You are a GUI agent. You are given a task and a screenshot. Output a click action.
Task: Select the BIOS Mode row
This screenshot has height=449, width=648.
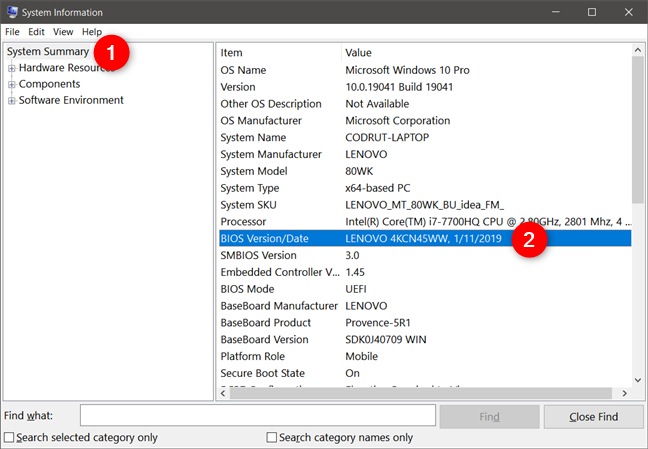point(425,289)
